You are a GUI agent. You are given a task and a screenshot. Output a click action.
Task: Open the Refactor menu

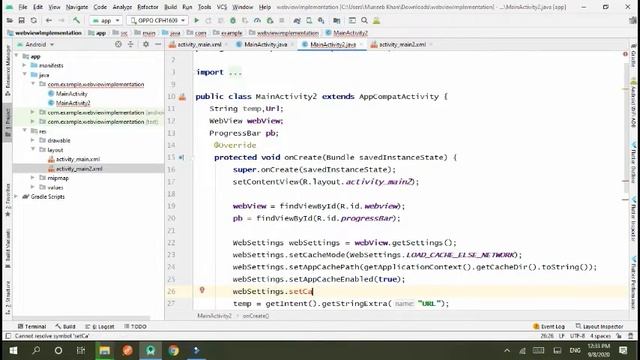[x=148, y=7]
